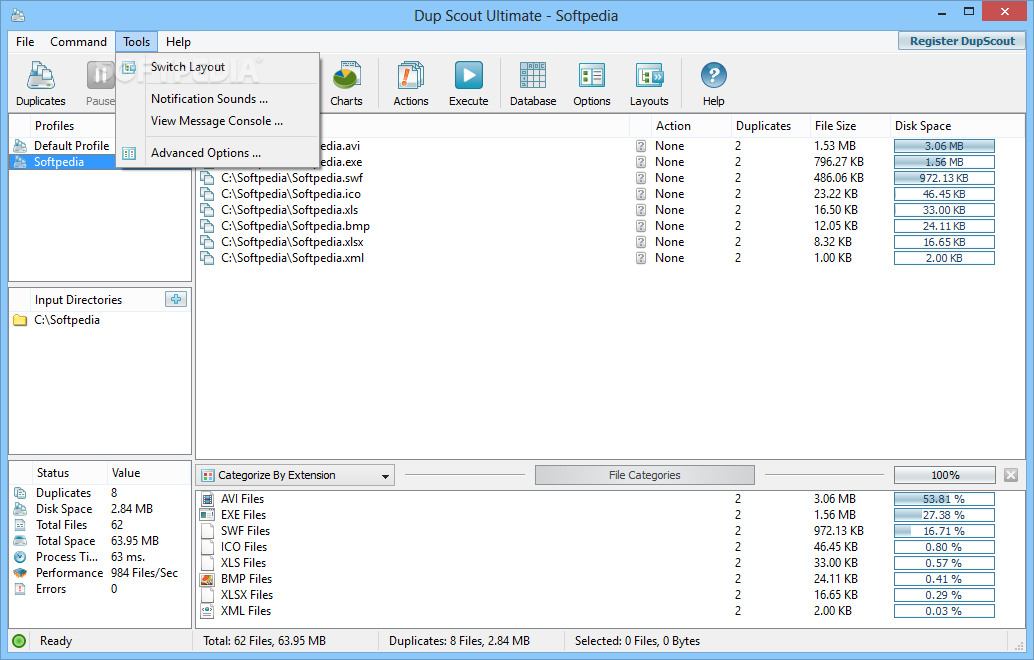Click the Register DupScout button
The width and height of the screenshot is (1034, 660).
pyautogui.click(x=961, y=41)
